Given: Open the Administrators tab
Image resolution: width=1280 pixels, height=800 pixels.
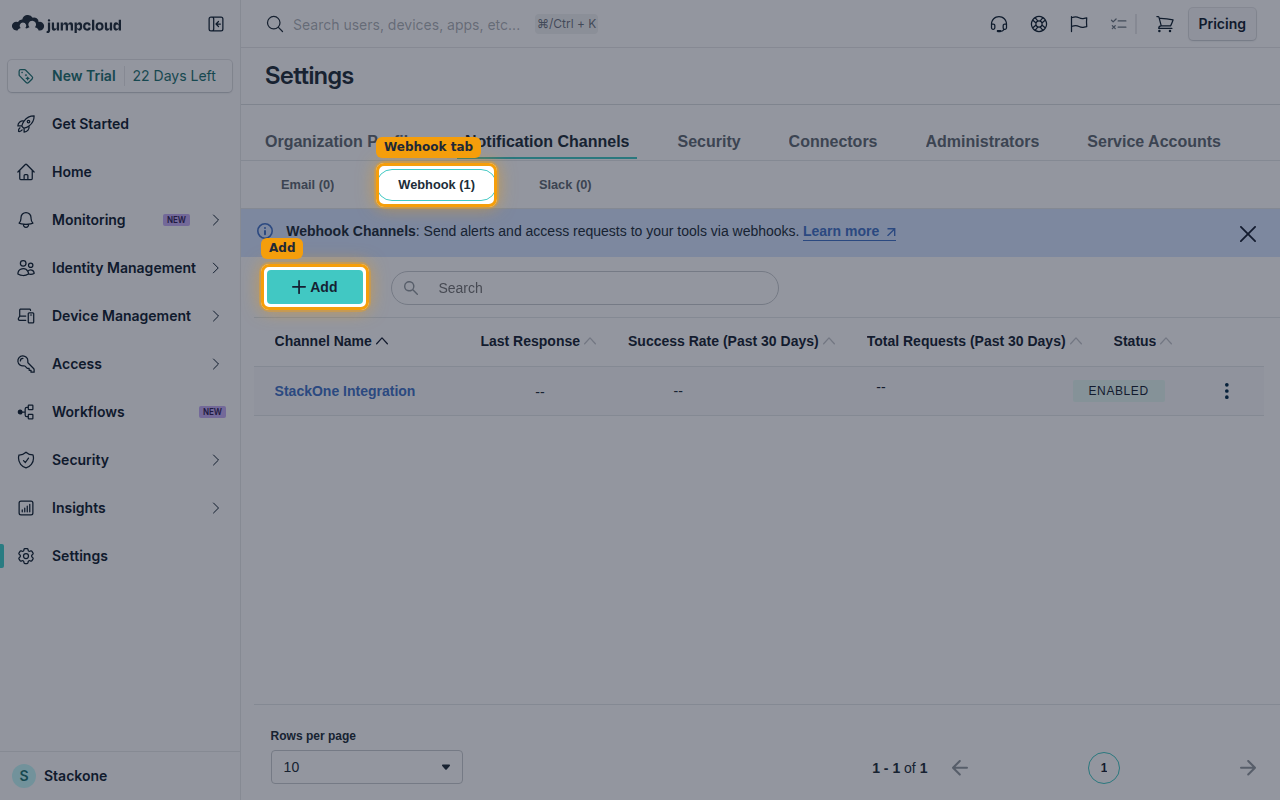Looking at the screenshot, I should pos(982,142).
